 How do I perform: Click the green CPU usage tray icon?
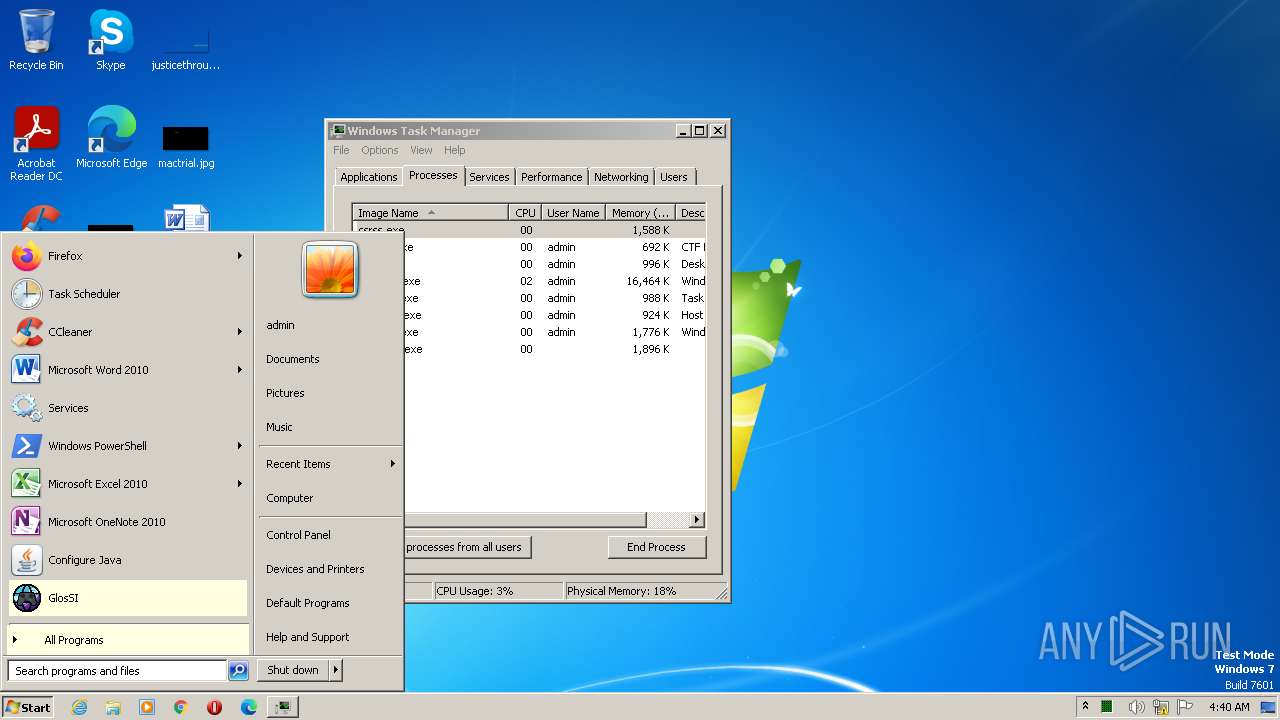[x=1107, y=707]
